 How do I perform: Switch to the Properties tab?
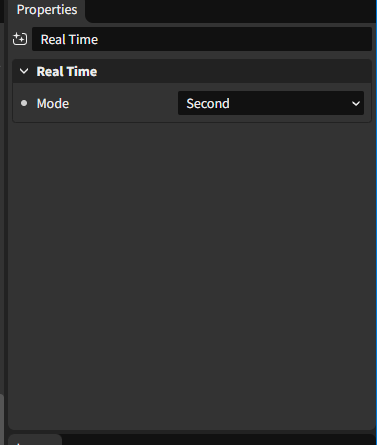[47, 10]
